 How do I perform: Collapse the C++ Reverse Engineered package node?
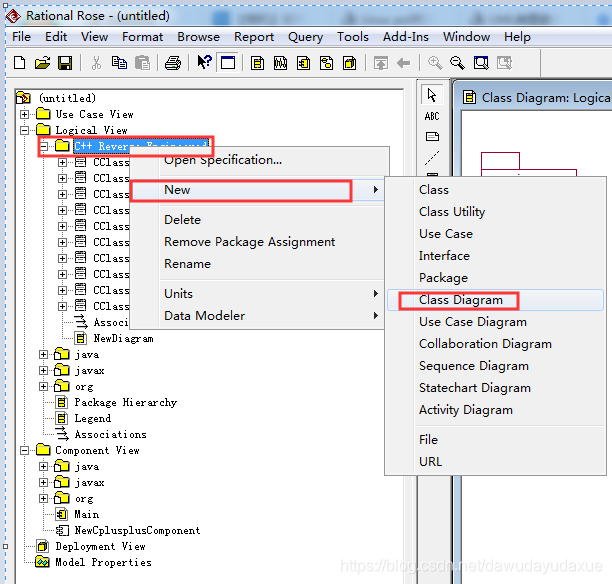tap(44, 146)
